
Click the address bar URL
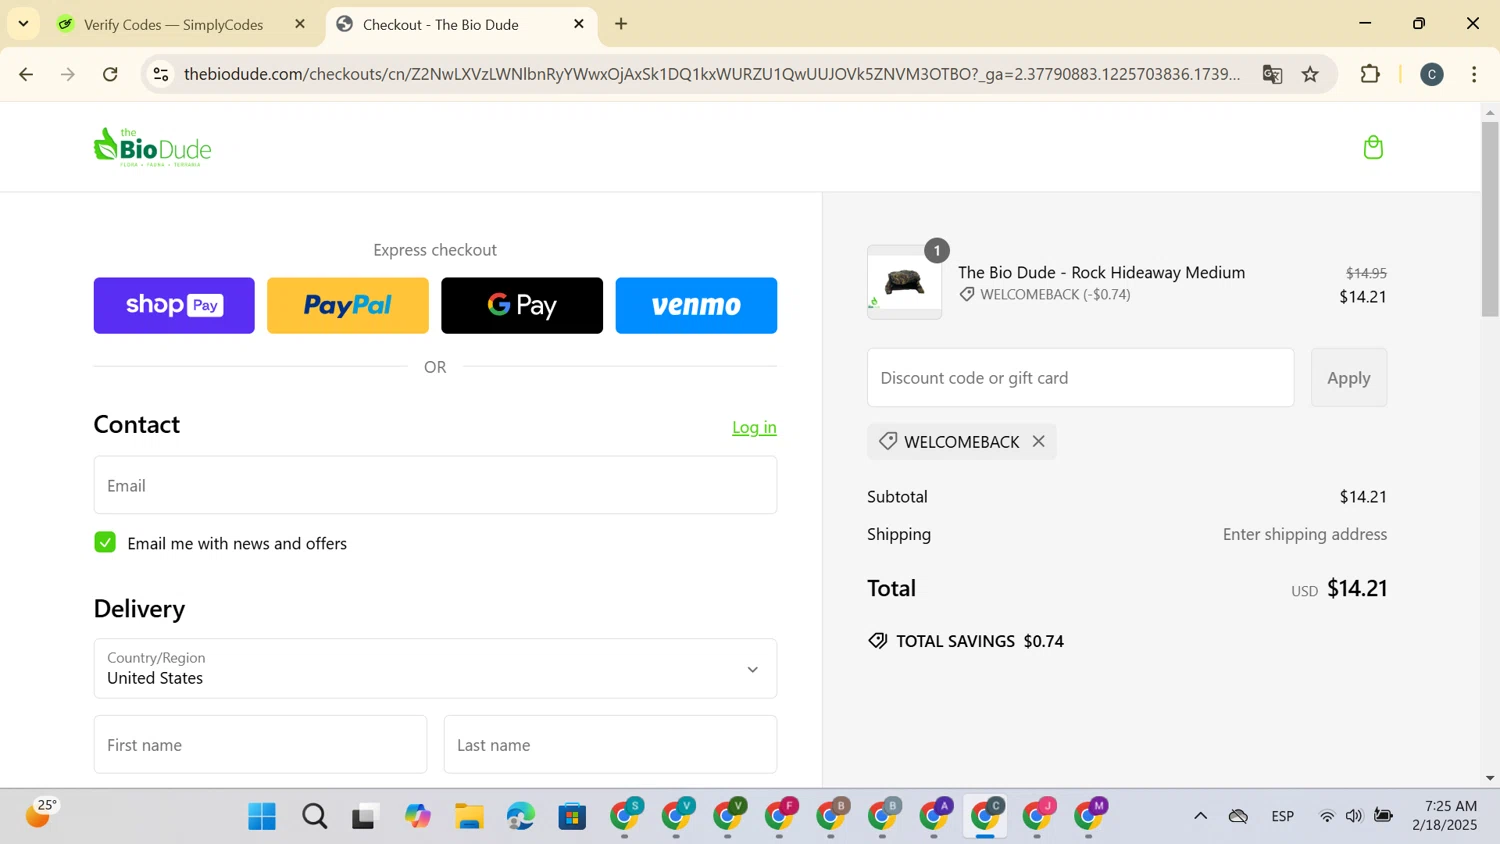[x=712, y=74]
